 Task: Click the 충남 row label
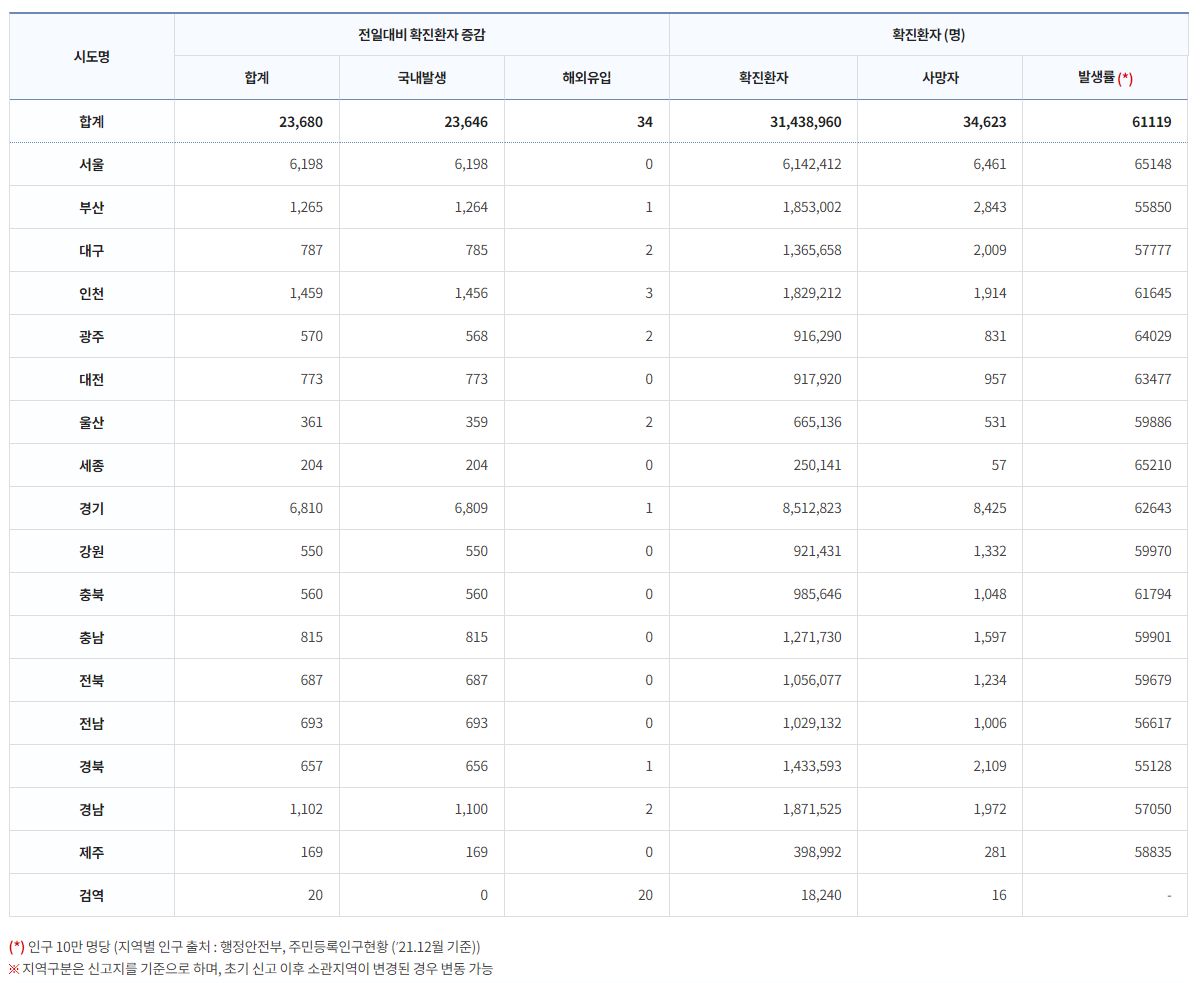pyautogui.click(x=92, y=637)
